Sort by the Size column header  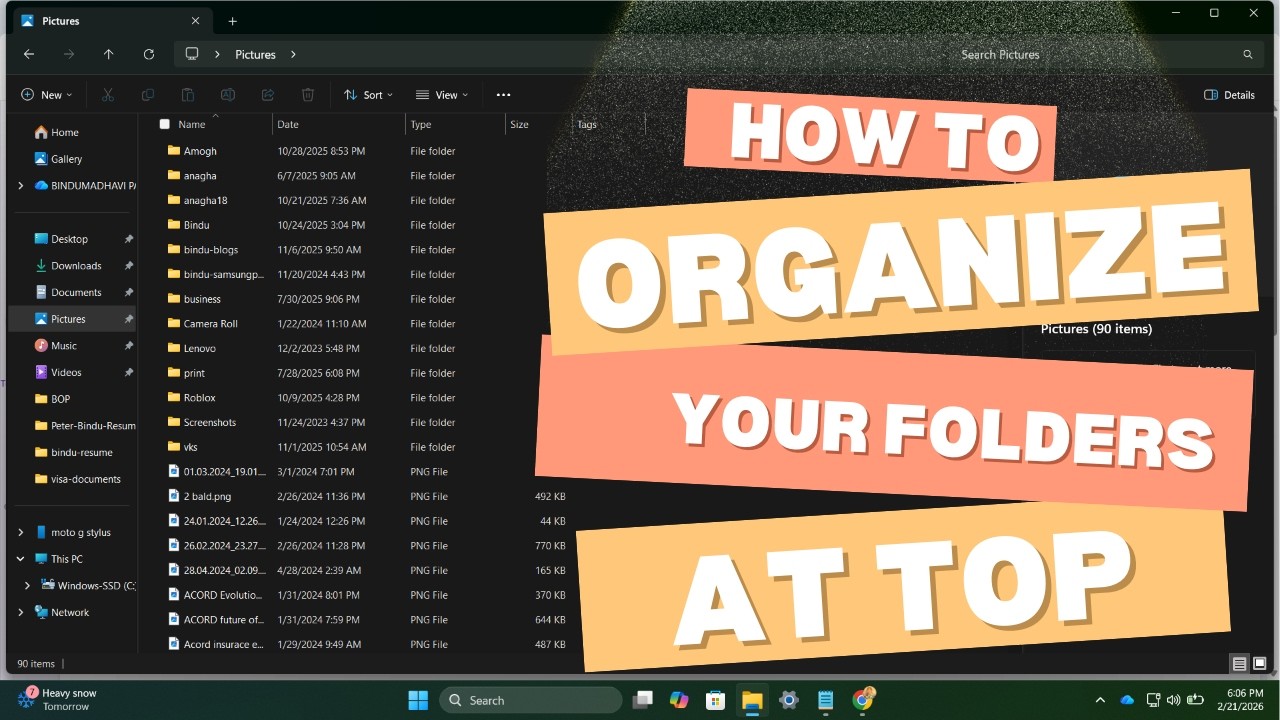click(519, 124)
